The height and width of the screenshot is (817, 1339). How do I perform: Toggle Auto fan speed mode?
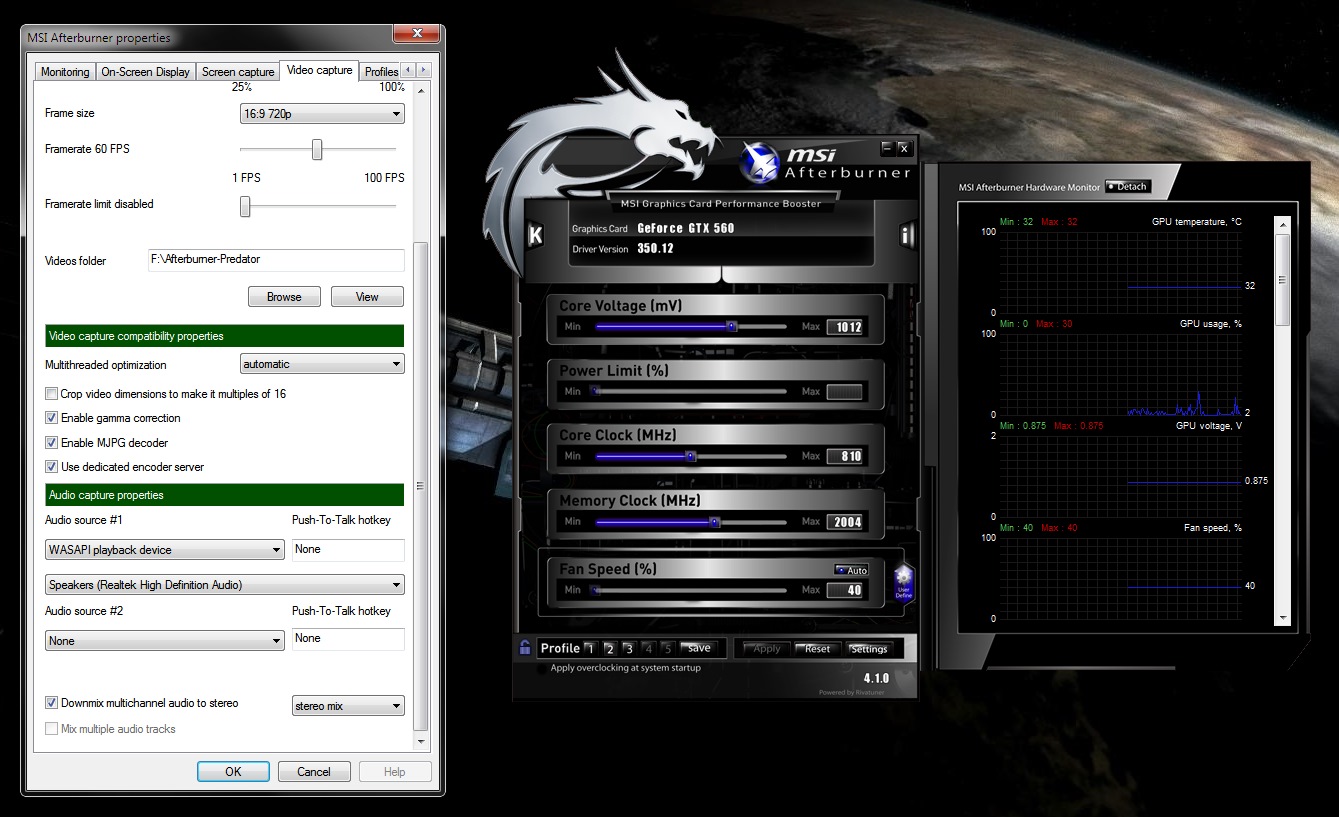852,570
